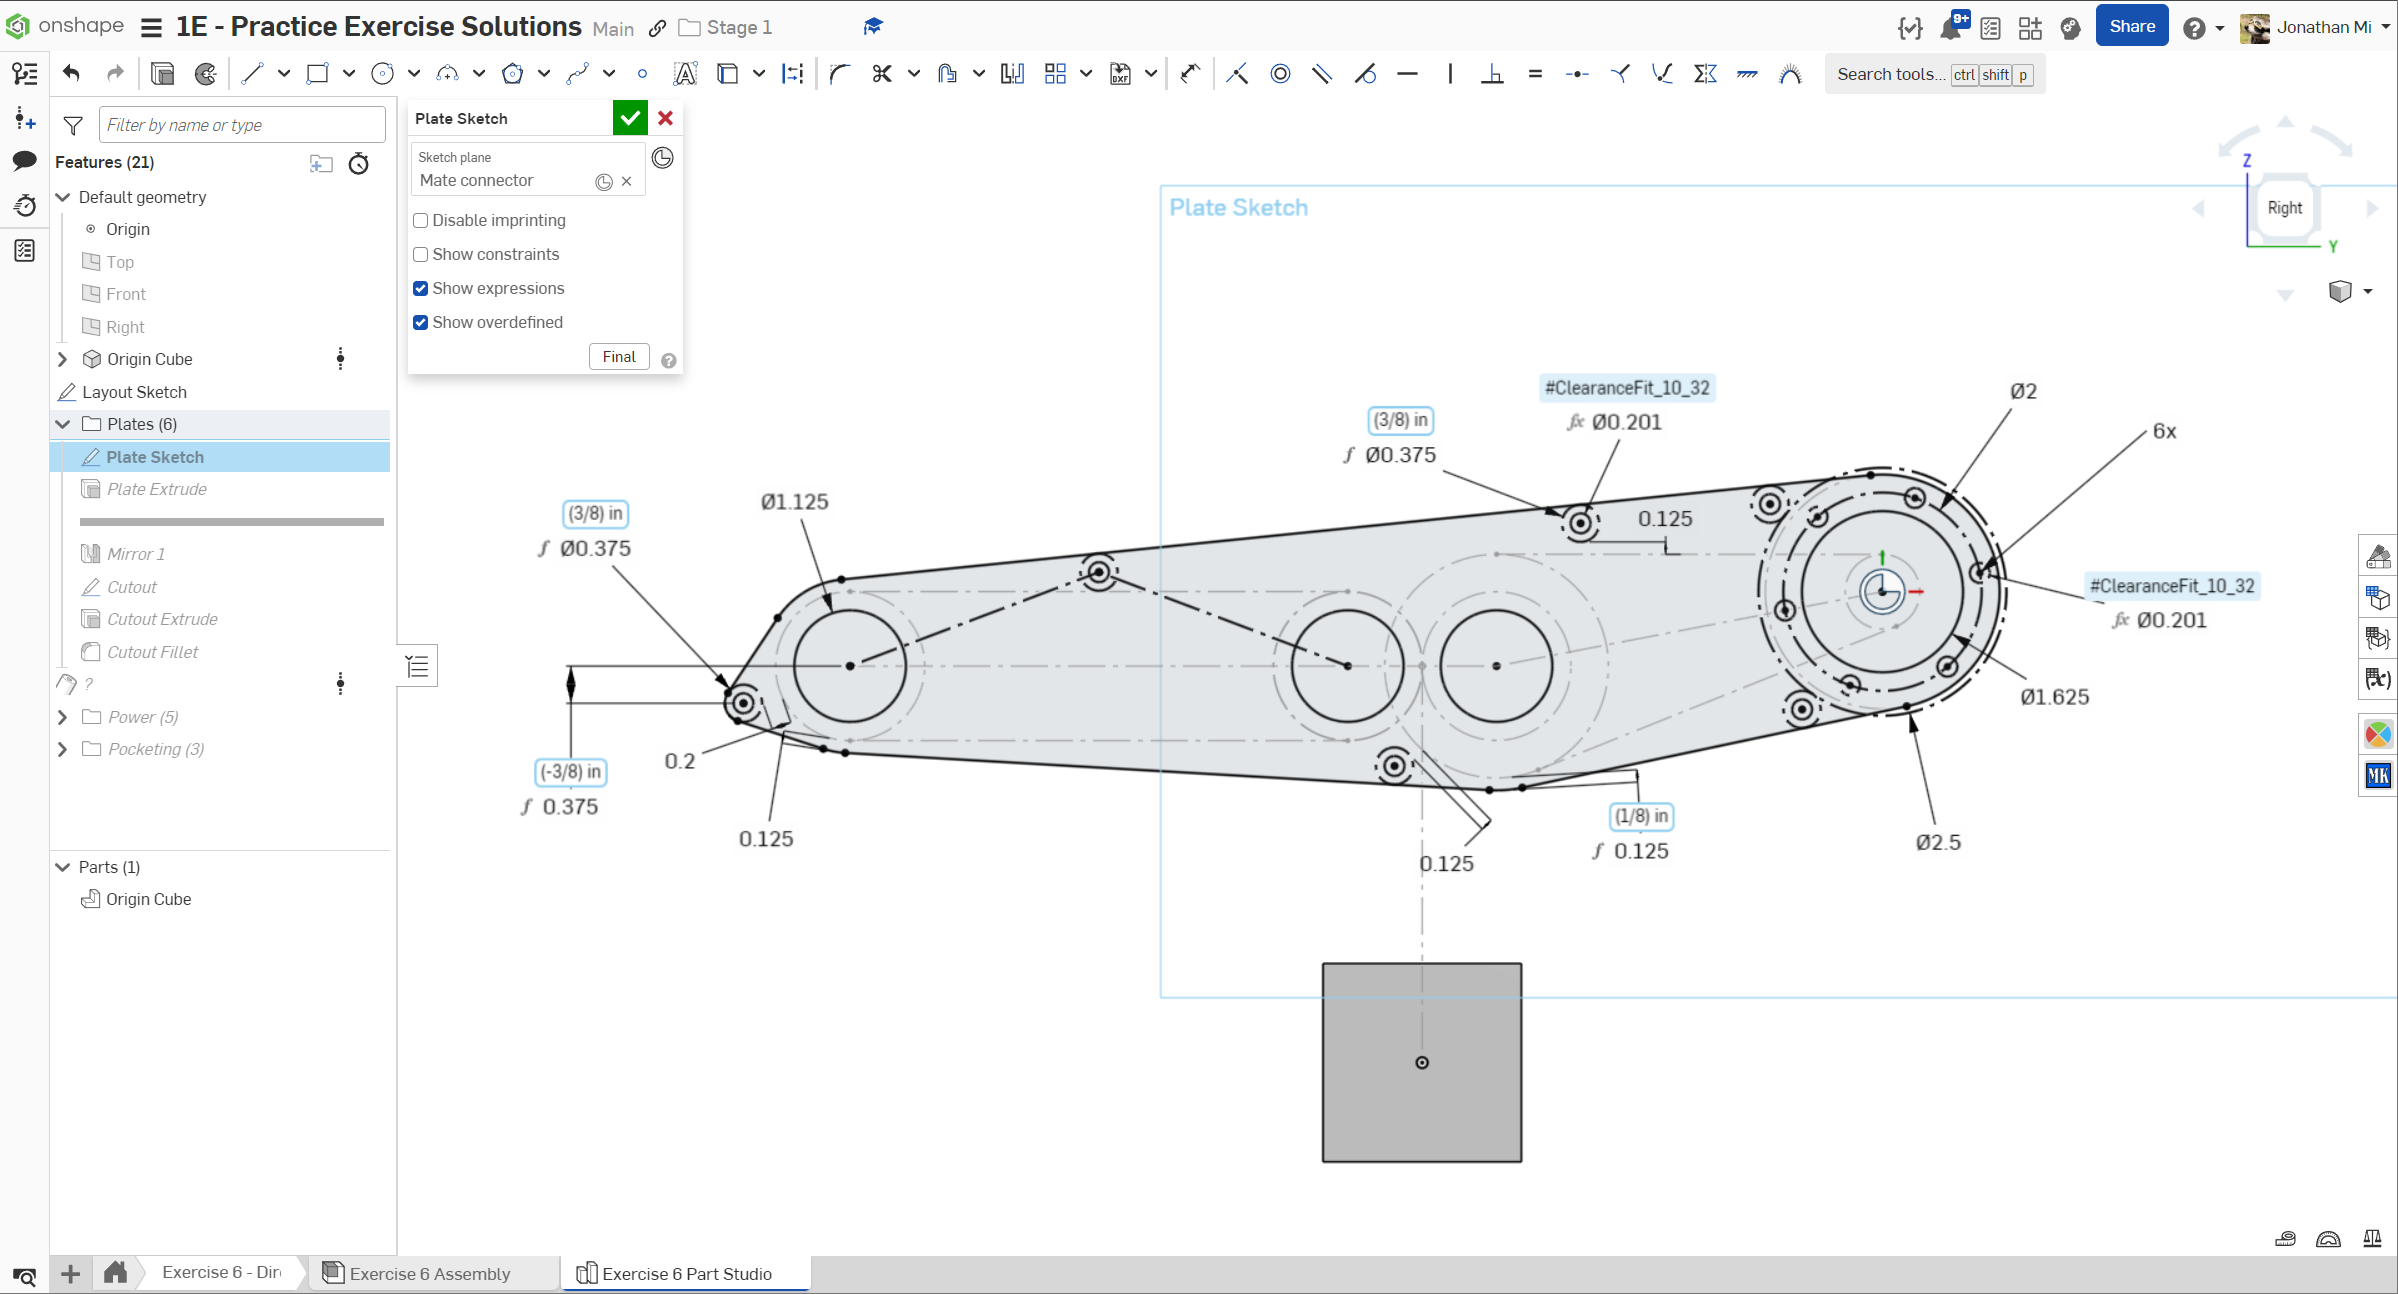Screen dimensions: 2398x1294
Task: Apply the Equal constraint
Action: (1535, 74)
